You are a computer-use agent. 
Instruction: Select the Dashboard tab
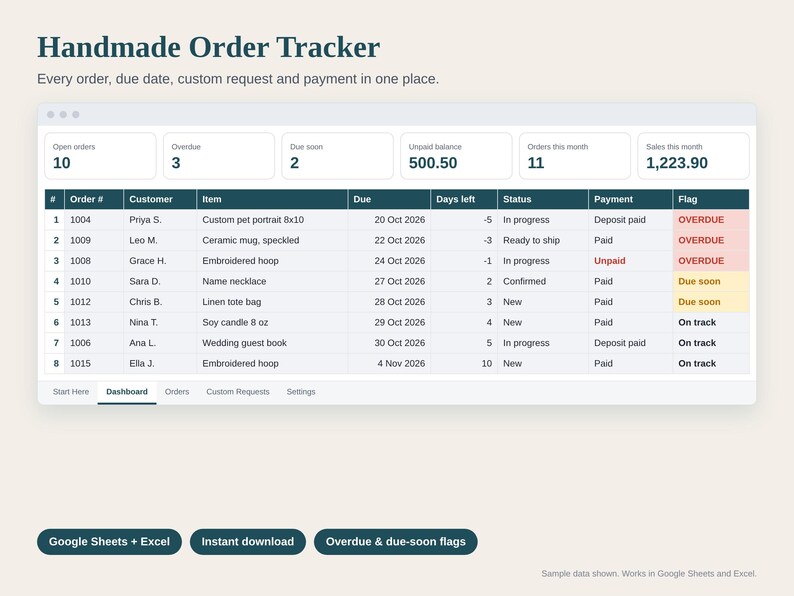point(127,392)
